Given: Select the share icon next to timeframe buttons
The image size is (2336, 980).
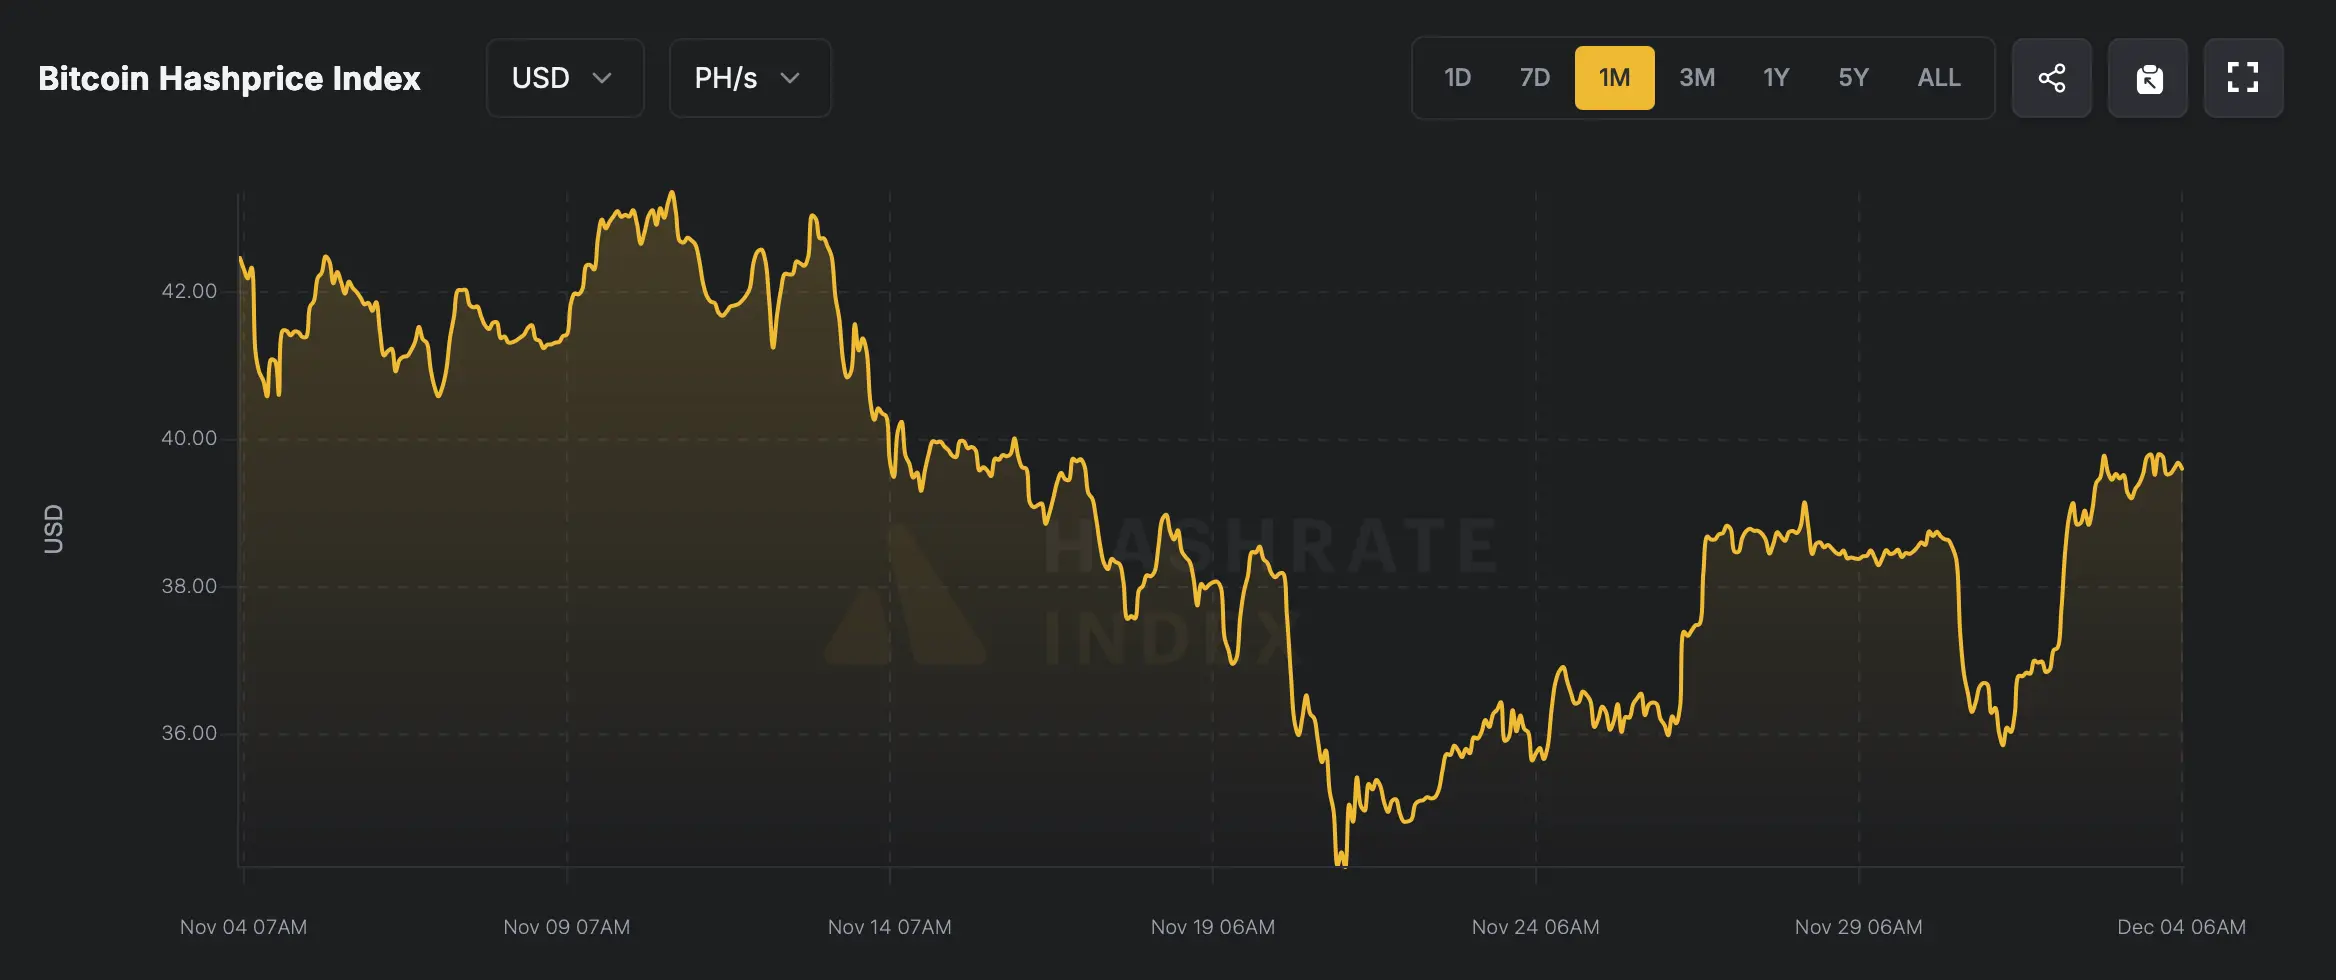Looking at the screenshot, I should click(2052, 78).
